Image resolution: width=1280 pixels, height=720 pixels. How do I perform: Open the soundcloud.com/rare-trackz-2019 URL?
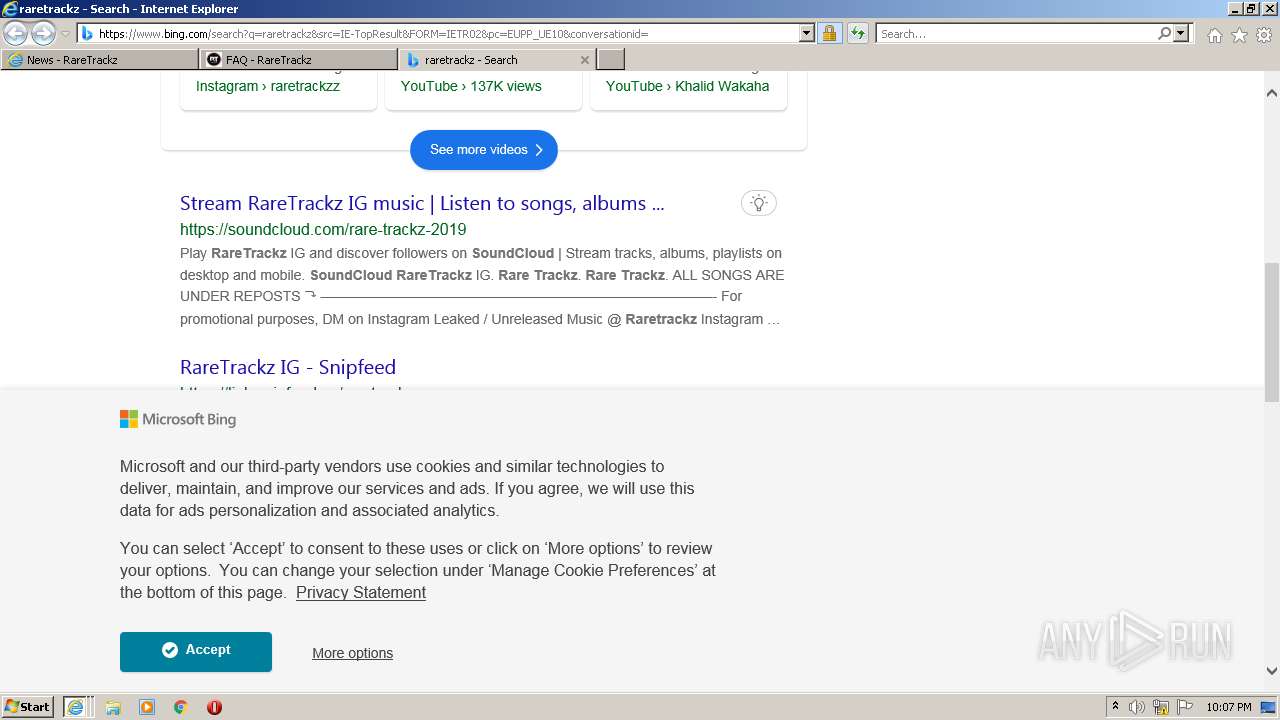[x=323, y=229]
